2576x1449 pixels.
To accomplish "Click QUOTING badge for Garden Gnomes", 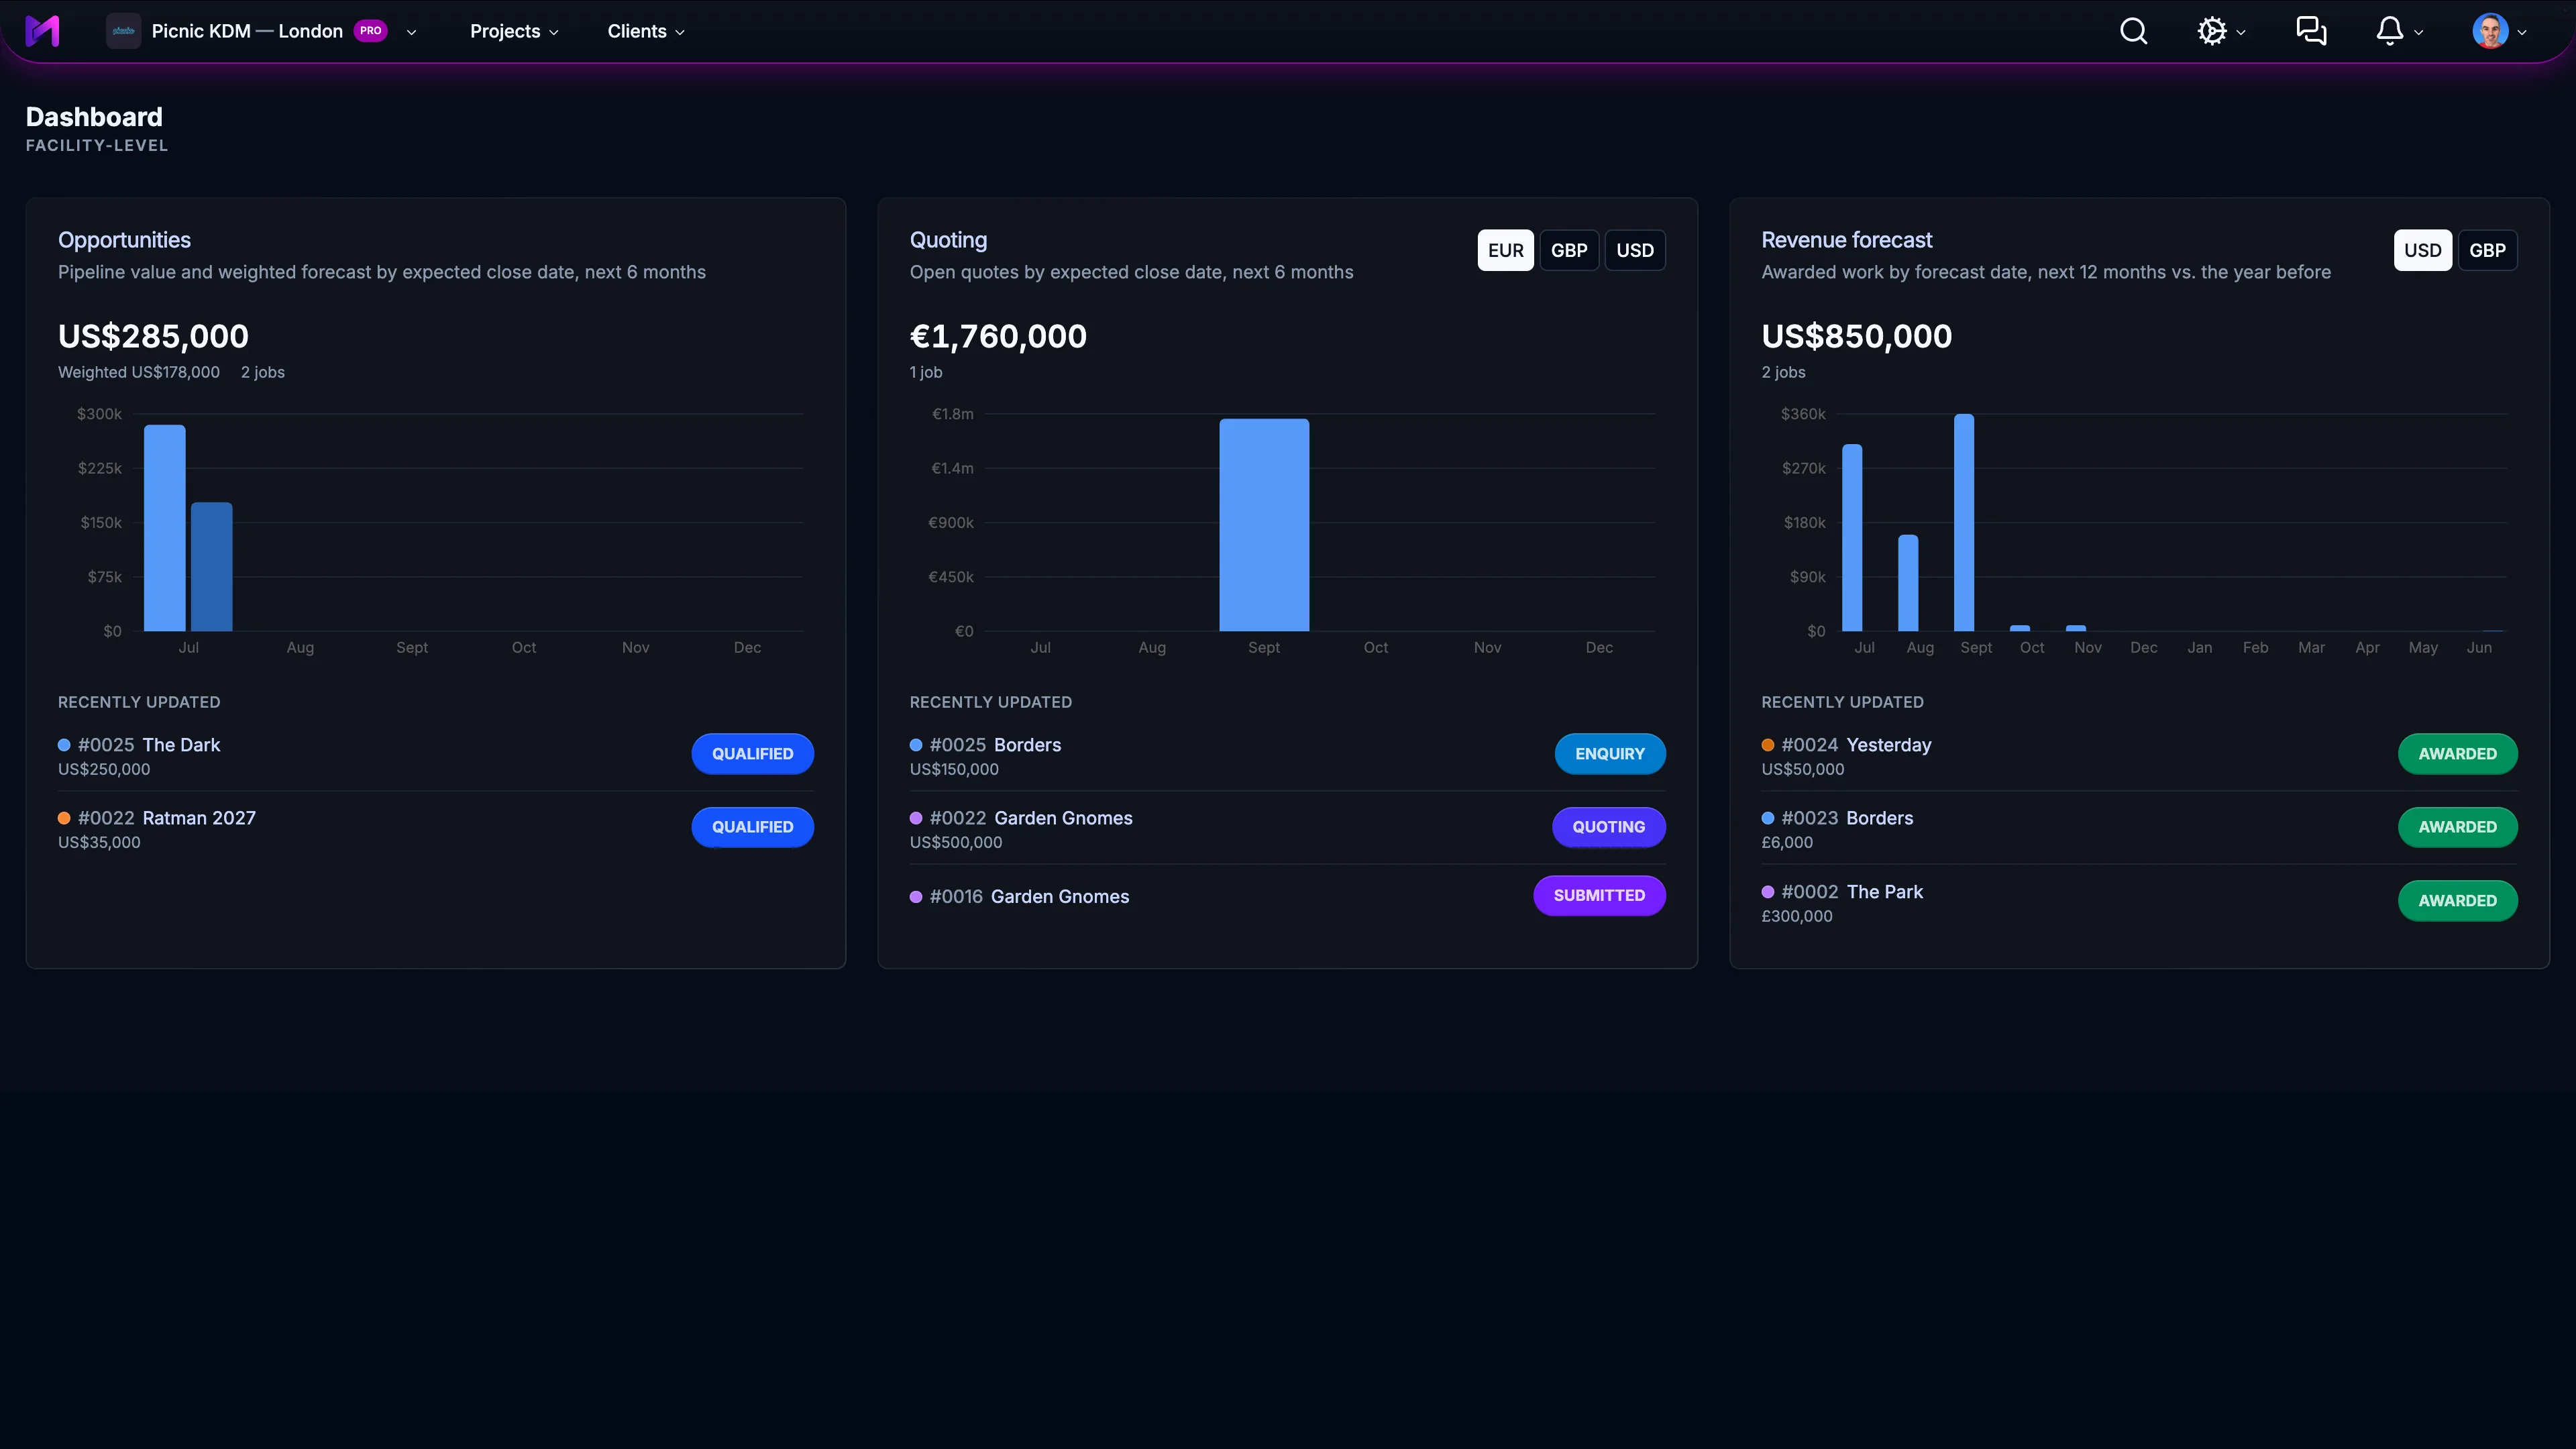I will [1608, 827].
